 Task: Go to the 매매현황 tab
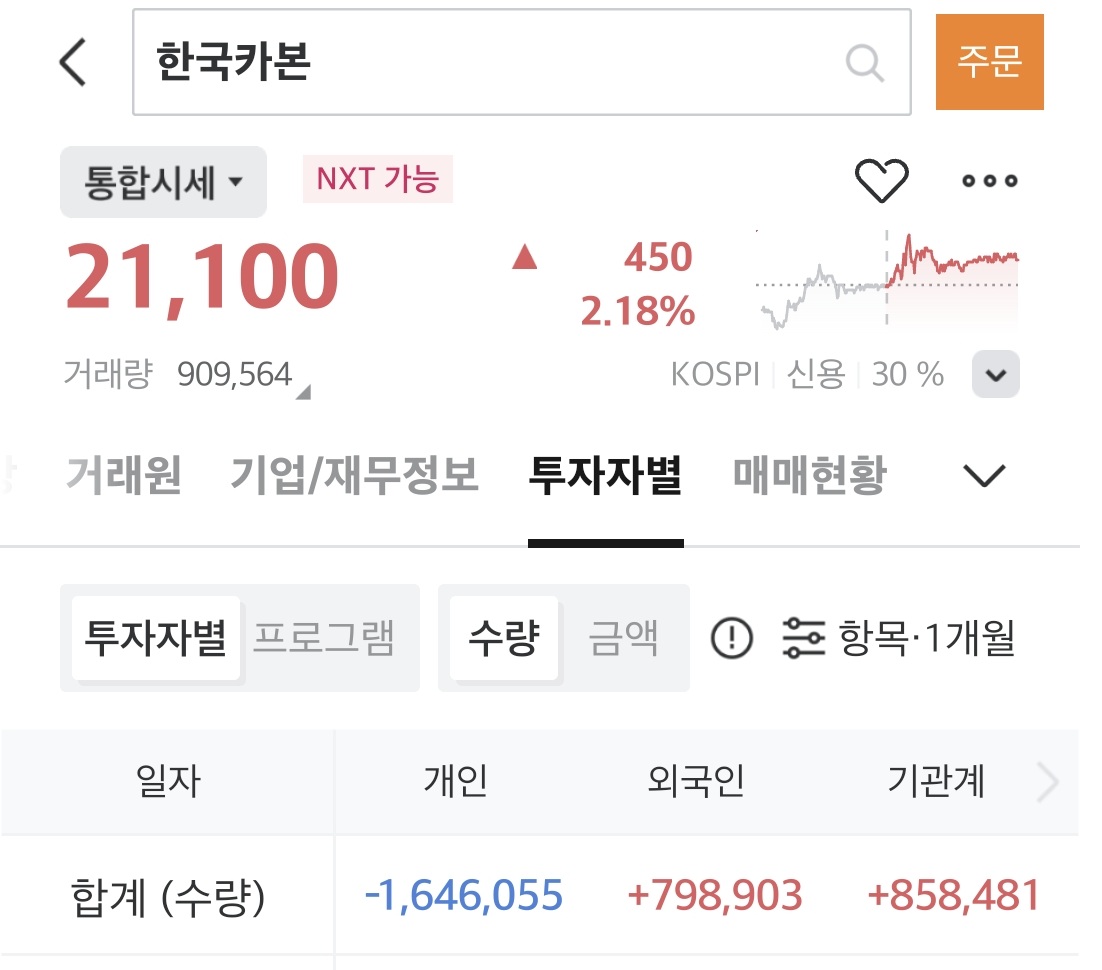809,476
